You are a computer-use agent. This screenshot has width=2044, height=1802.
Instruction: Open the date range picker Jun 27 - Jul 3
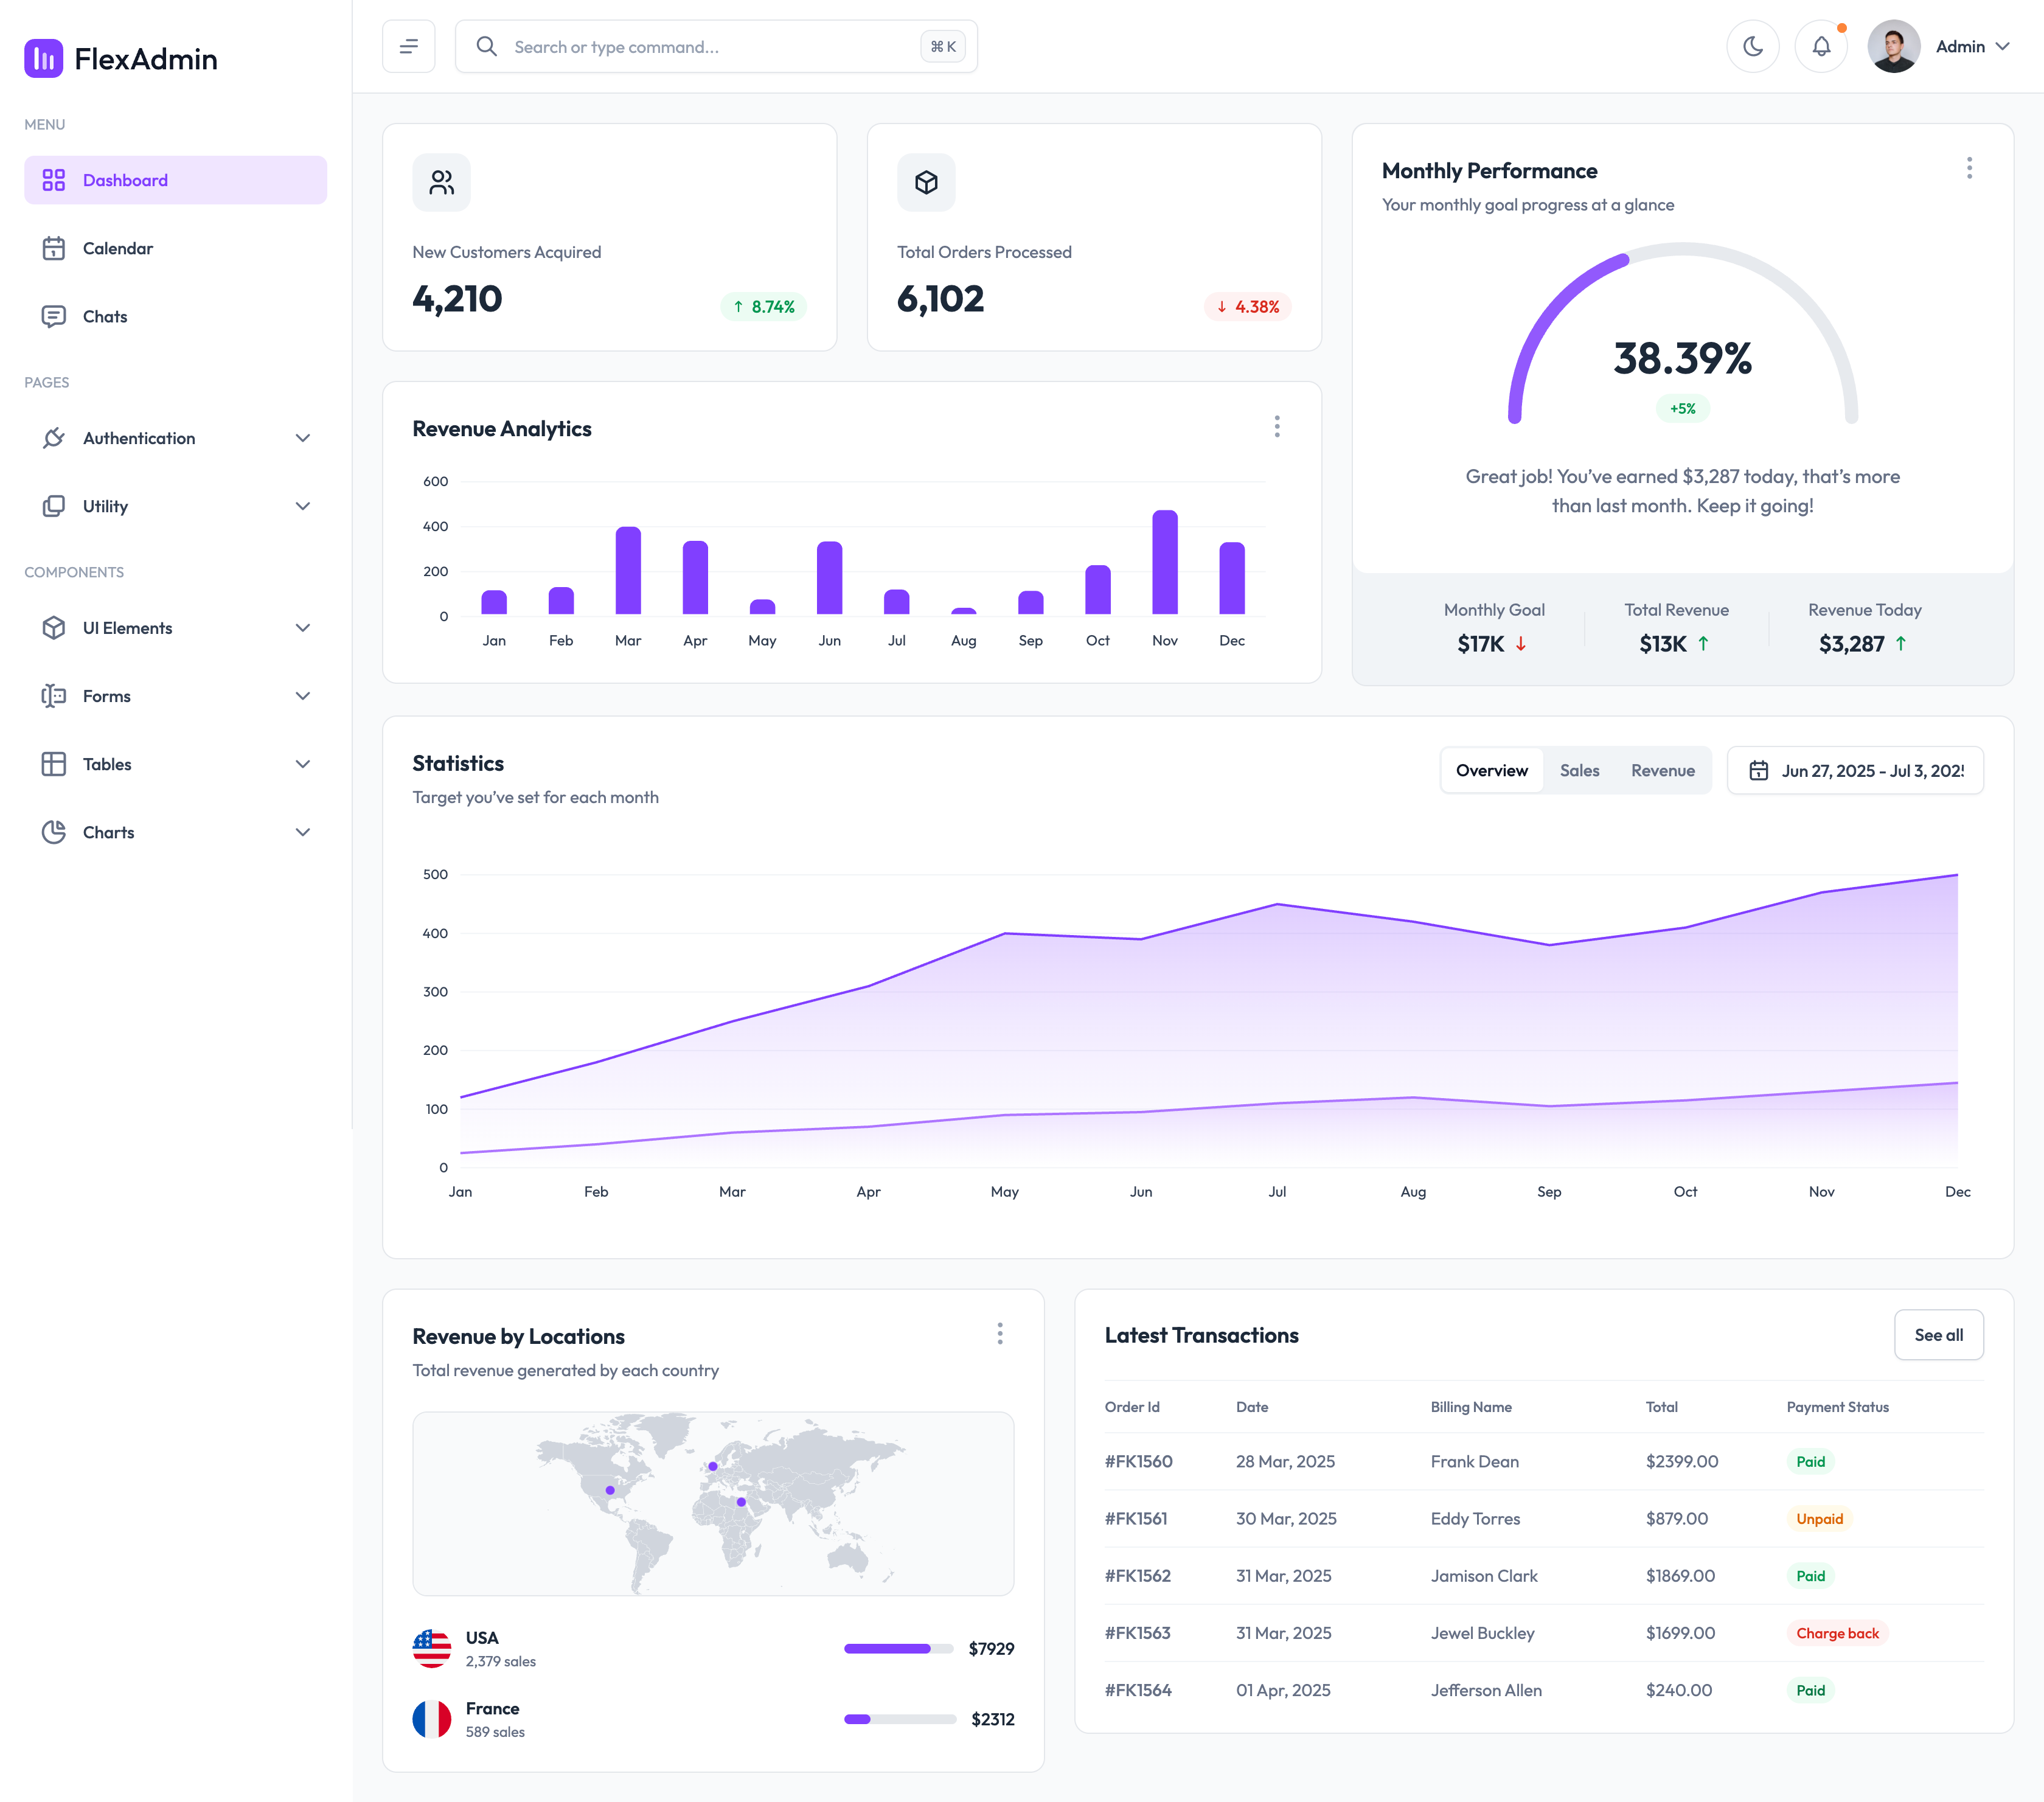[1855, 770]
